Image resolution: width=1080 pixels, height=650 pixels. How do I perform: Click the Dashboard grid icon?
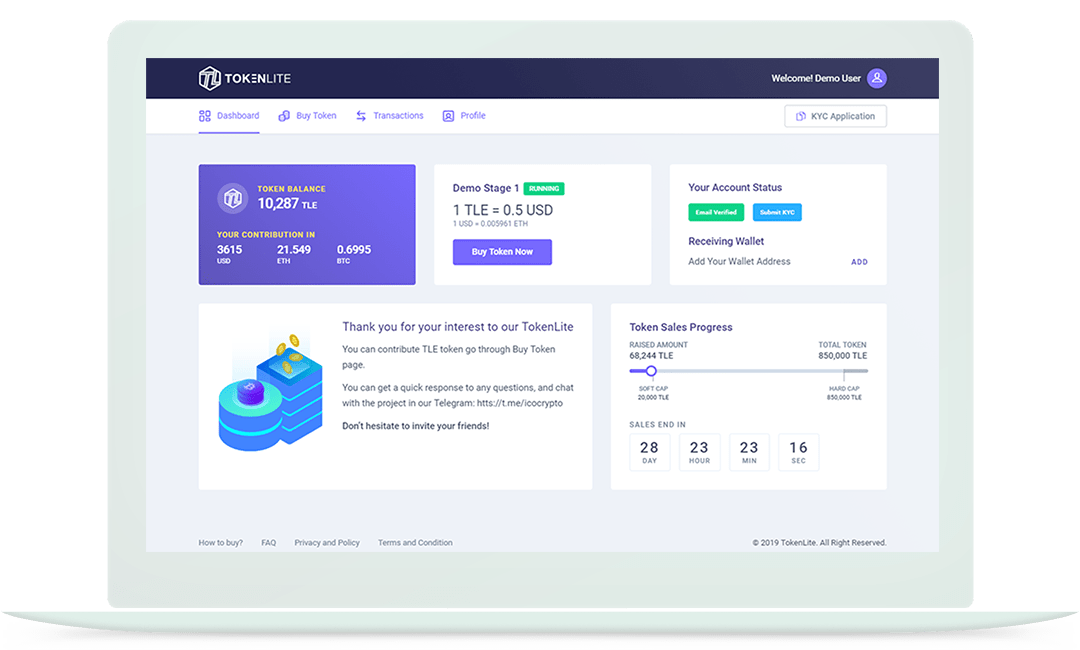[205, 116]
